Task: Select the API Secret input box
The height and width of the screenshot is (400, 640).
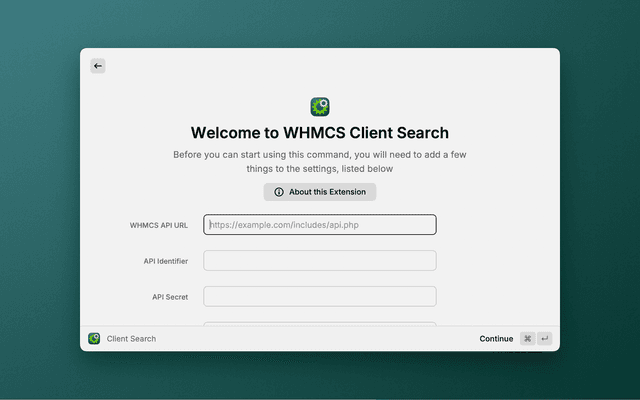Action: tap(320, 296)
